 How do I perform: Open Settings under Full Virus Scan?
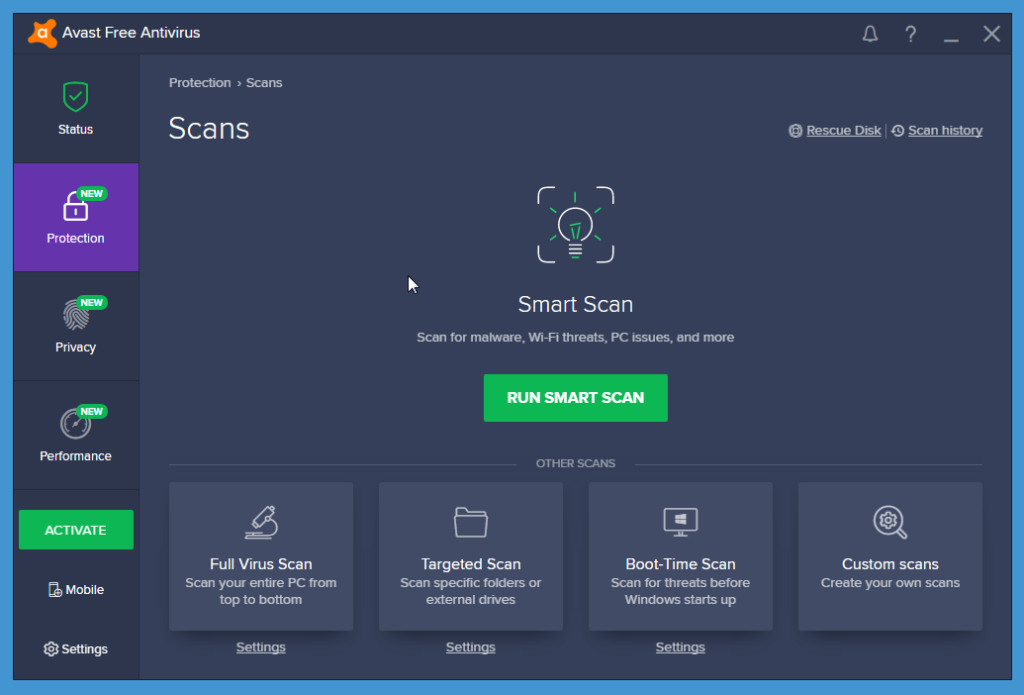pos(261,647)
